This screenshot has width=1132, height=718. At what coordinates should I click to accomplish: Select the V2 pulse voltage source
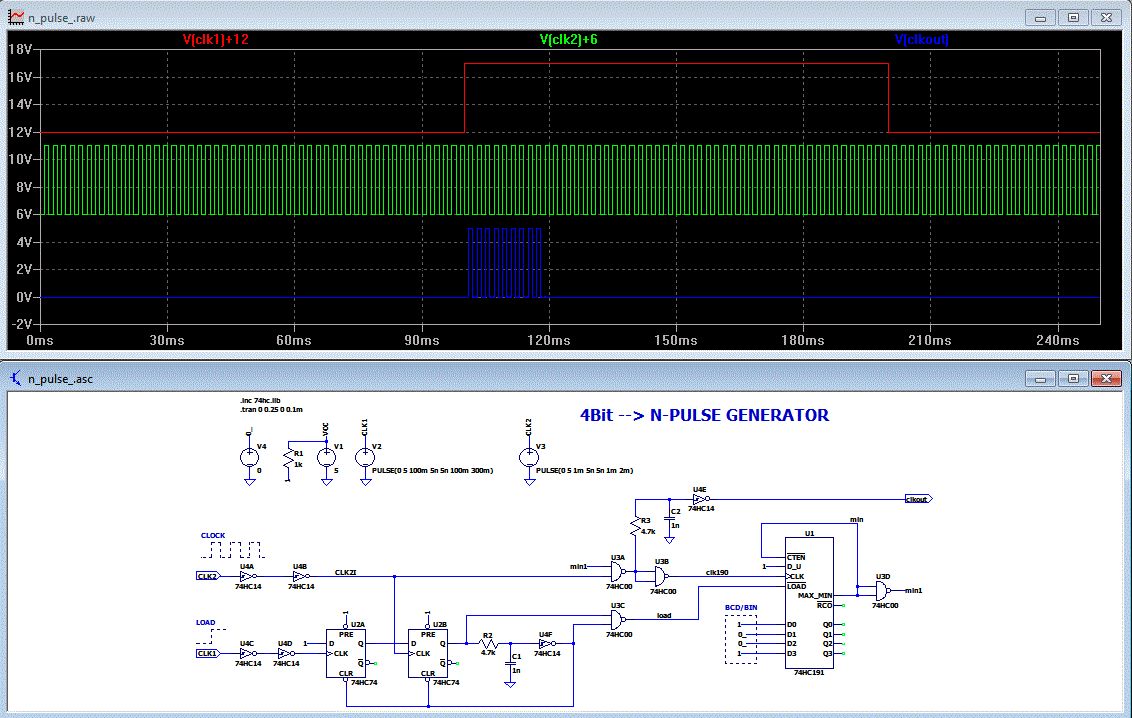point(364,457)
